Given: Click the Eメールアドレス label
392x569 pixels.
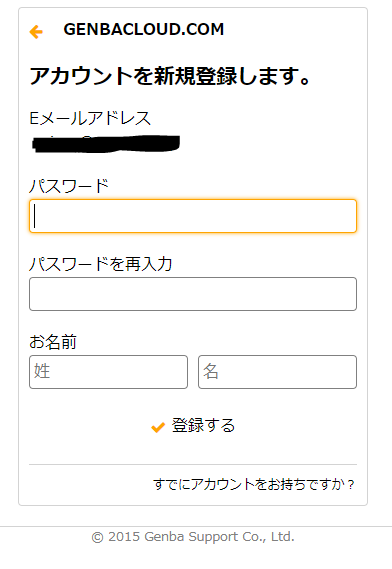Looking at the screenshot, I should (x=90, y=118).
